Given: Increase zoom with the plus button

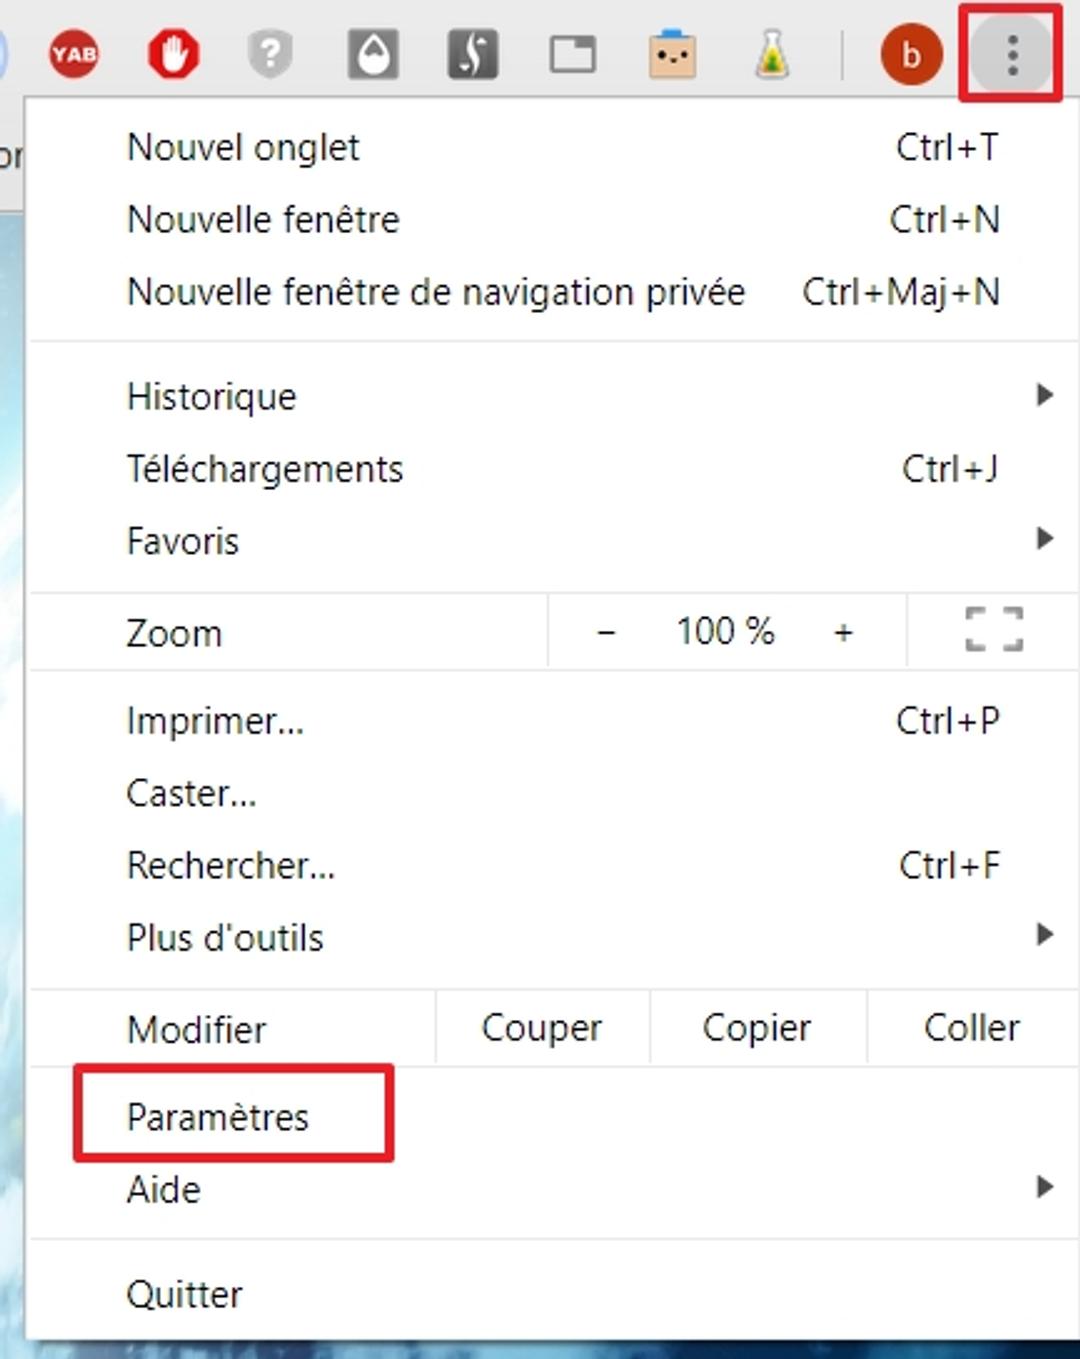Looking at the screenshot, I should pos(843,632).
